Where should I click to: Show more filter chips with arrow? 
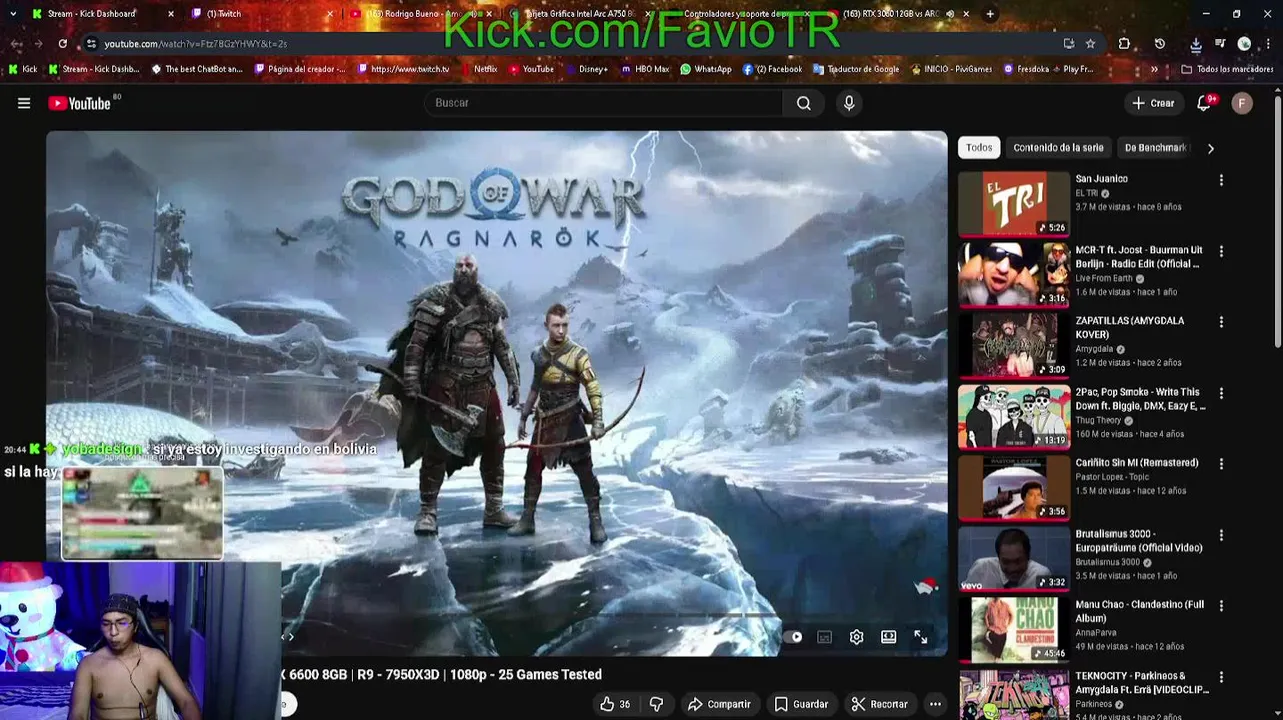(1210, 148)
